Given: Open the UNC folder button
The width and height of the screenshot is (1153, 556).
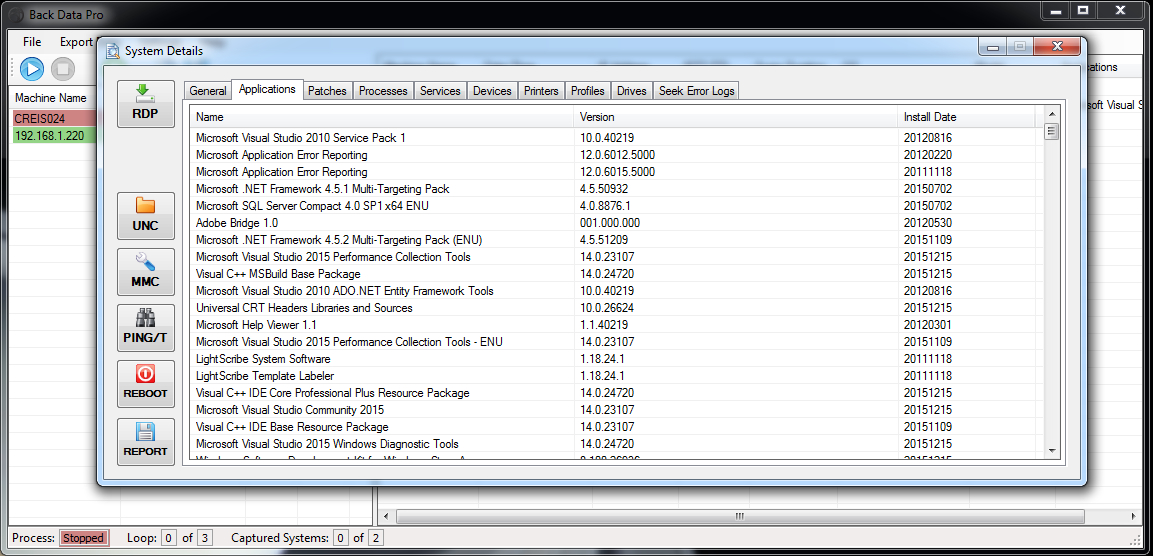Looking at the screenshot, I should 146,215.
